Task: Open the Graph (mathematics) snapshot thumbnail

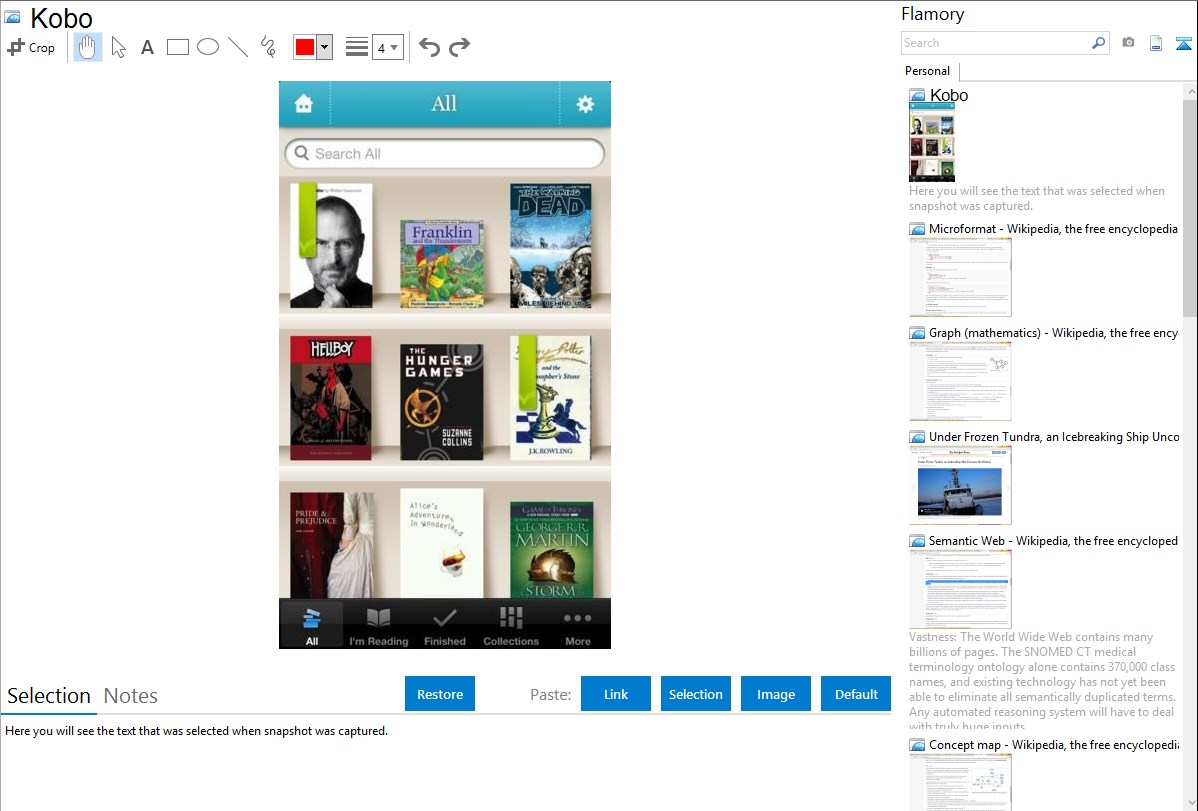Action: pos(960,381)
